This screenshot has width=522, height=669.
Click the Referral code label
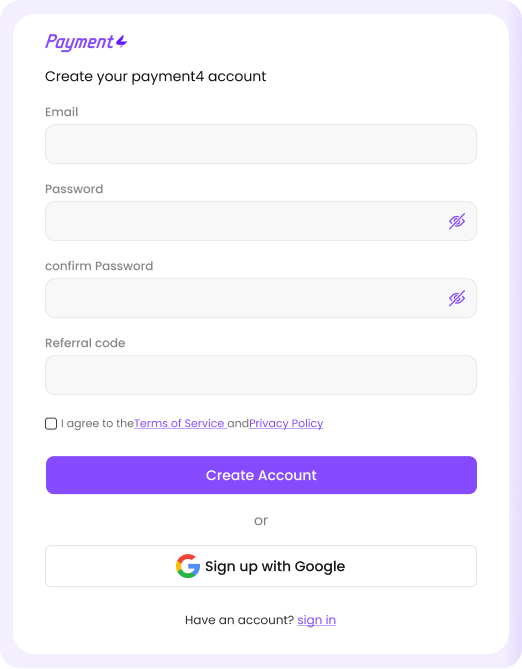(85, 343)
